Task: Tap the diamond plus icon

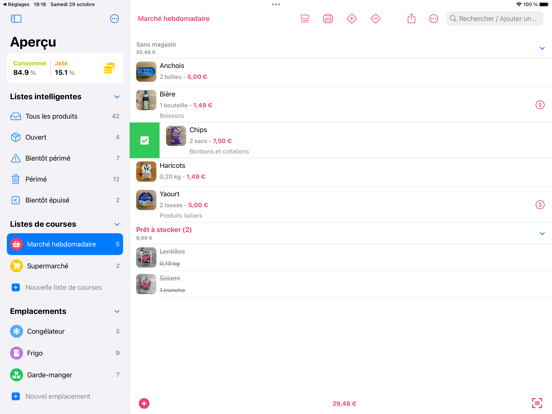Action: coord(352,19)
